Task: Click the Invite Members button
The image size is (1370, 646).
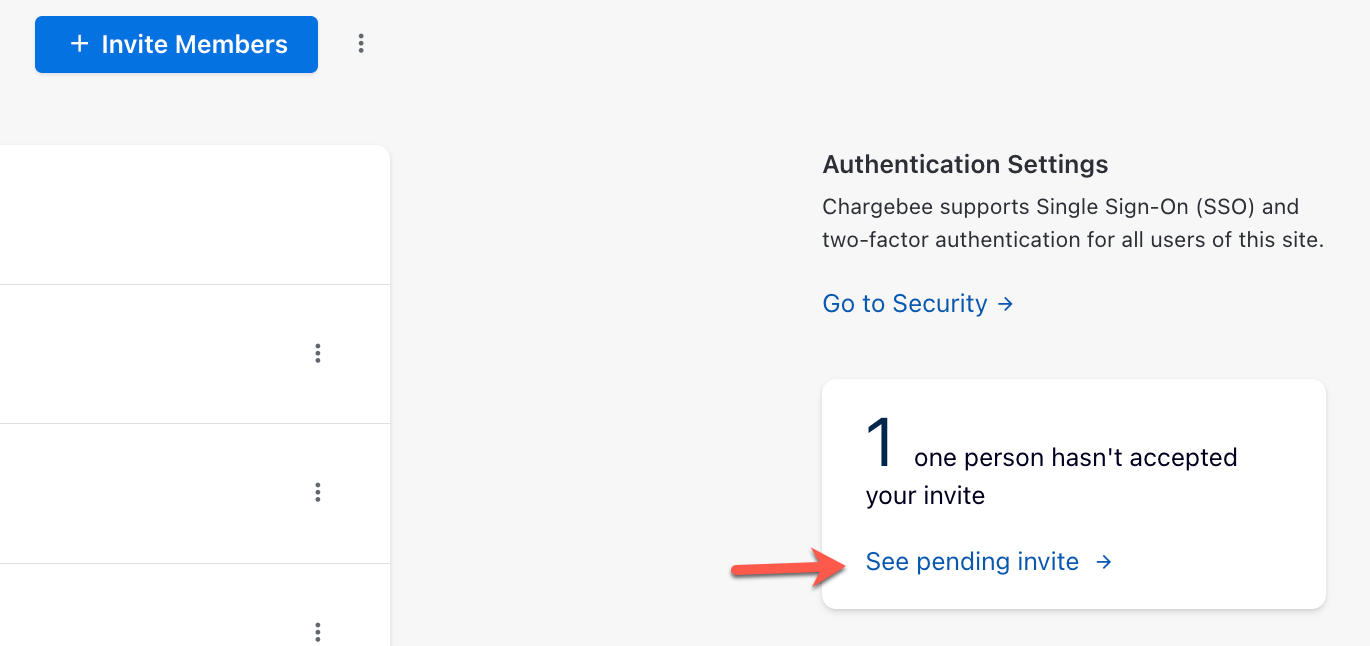Action: [x=176, y=44]
